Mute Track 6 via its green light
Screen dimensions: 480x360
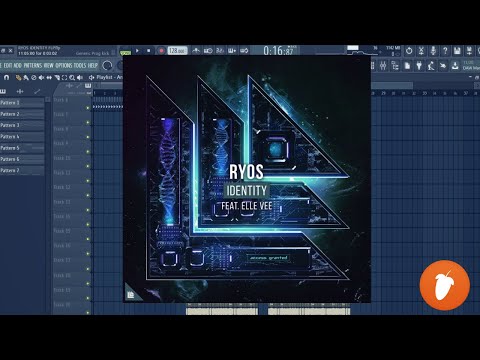click(88, 108)
